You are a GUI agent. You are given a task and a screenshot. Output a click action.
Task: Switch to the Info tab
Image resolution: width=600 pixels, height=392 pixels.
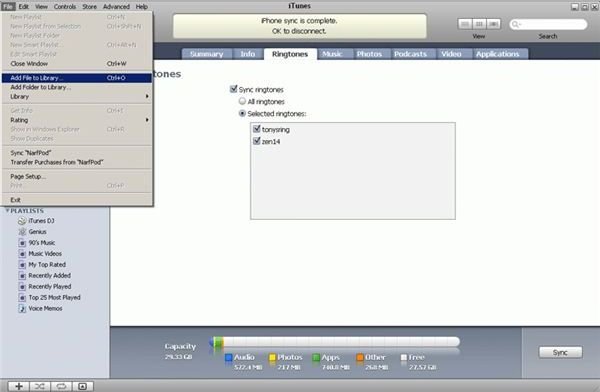click(248, 54)
